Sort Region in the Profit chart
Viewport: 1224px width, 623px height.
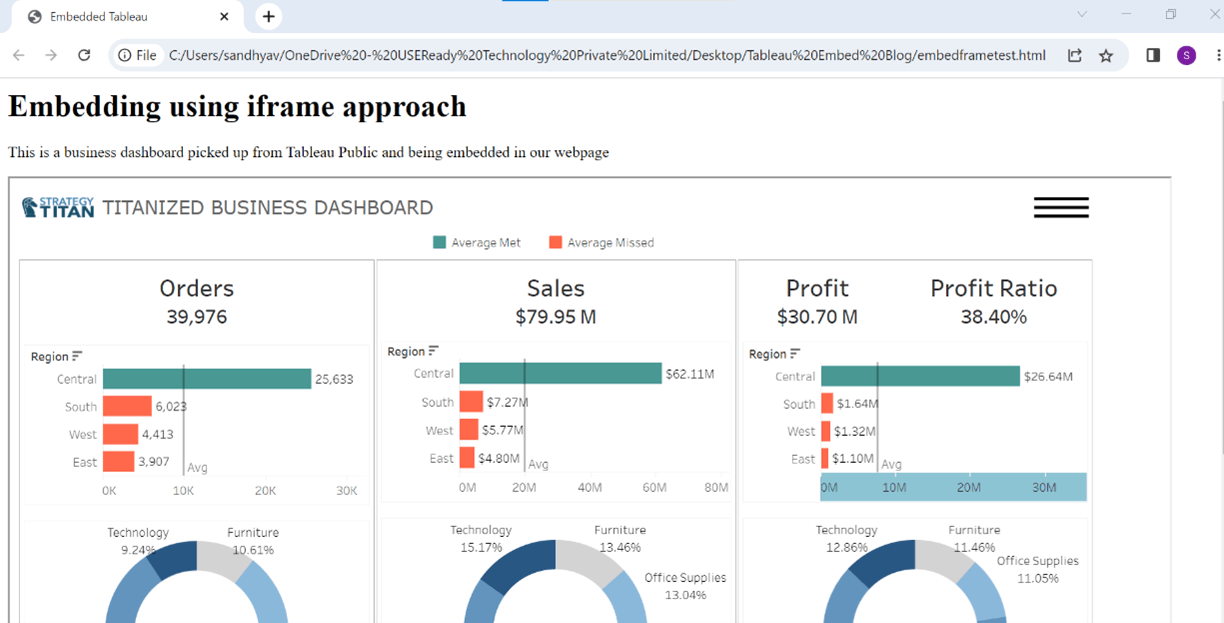795,354
